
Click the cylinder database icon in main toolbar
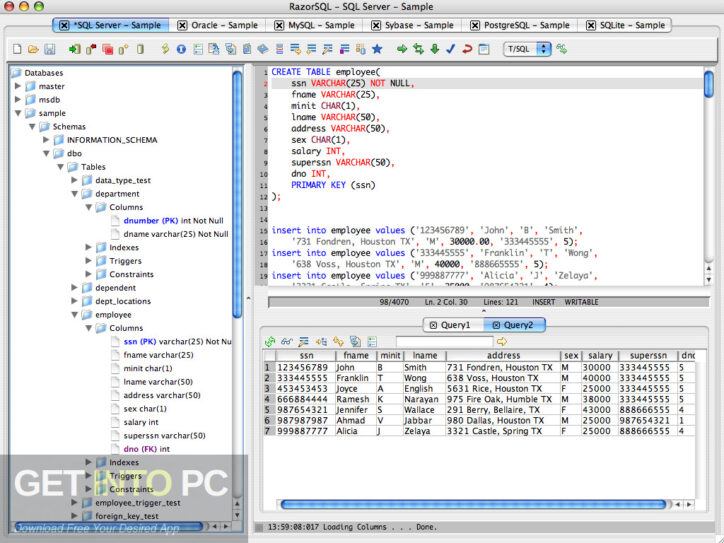140,49
